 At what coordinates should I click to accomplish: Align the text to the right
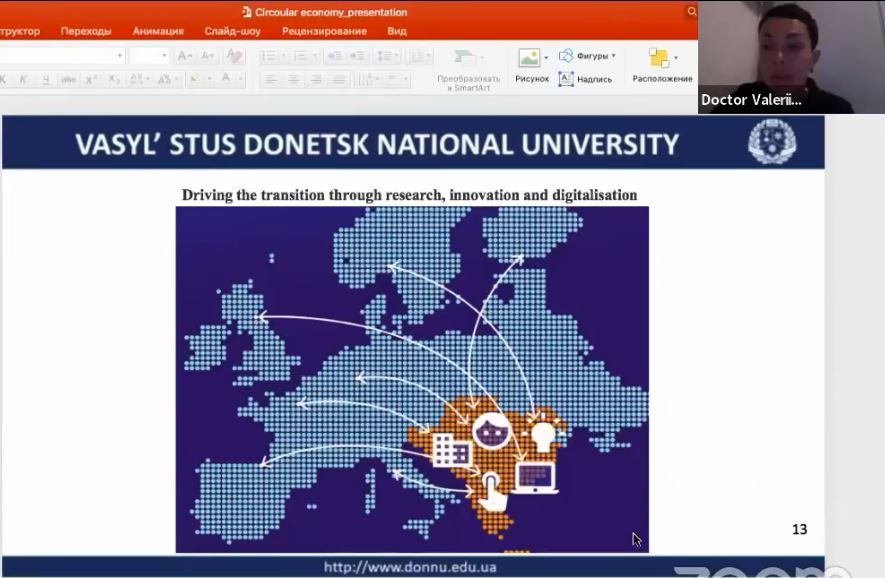(316, 79)
